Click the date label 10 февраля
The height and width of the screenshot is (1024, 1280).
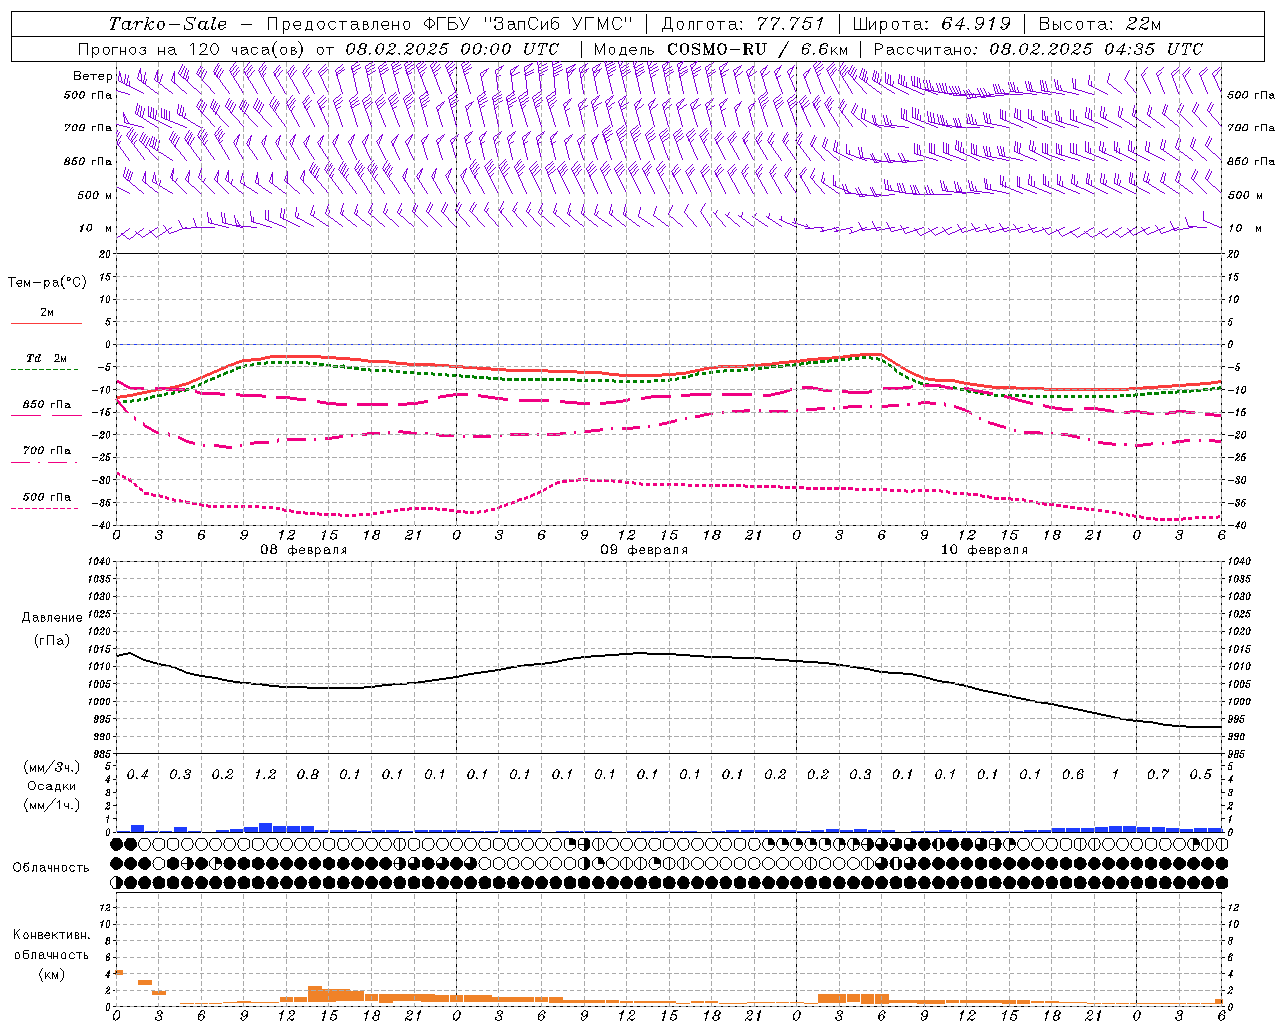point(984,550)
